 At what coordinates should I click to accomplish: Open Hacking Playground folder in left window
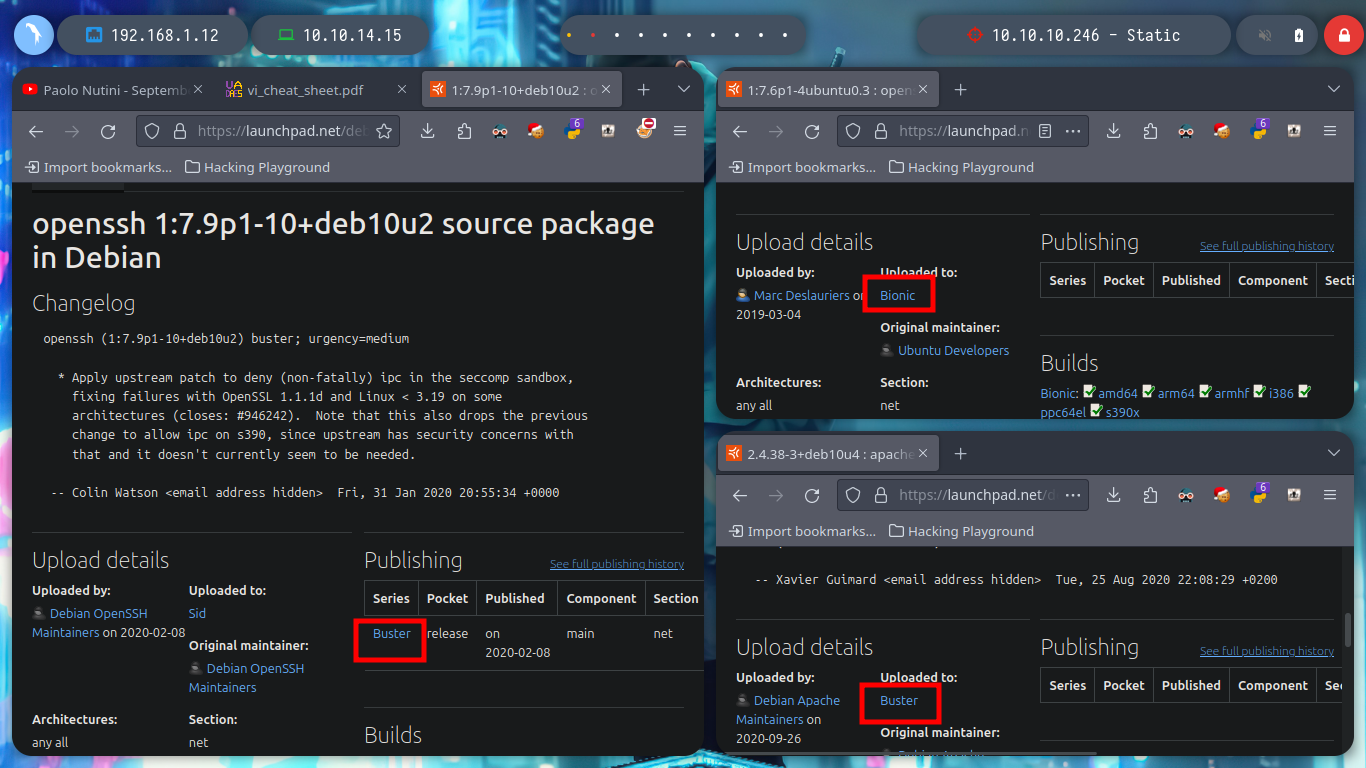point(258,167)
